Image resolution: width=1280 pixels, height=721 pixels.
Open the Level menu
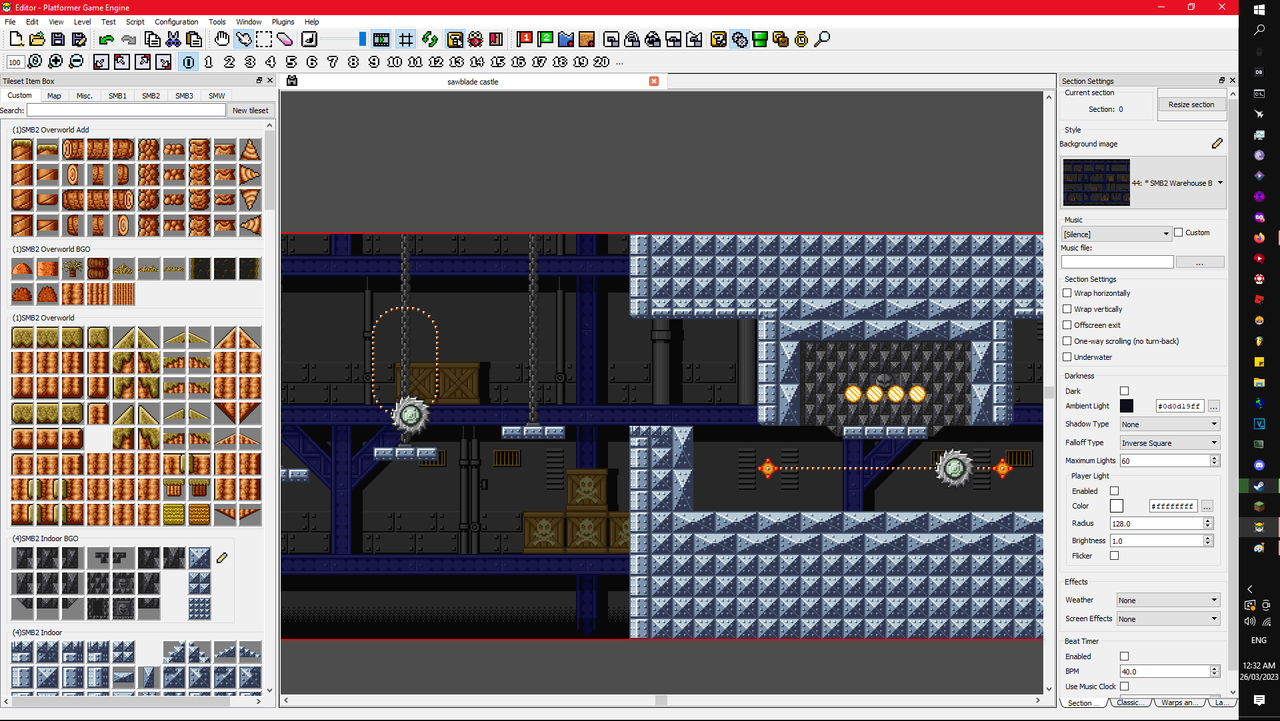tap(82, 21)
